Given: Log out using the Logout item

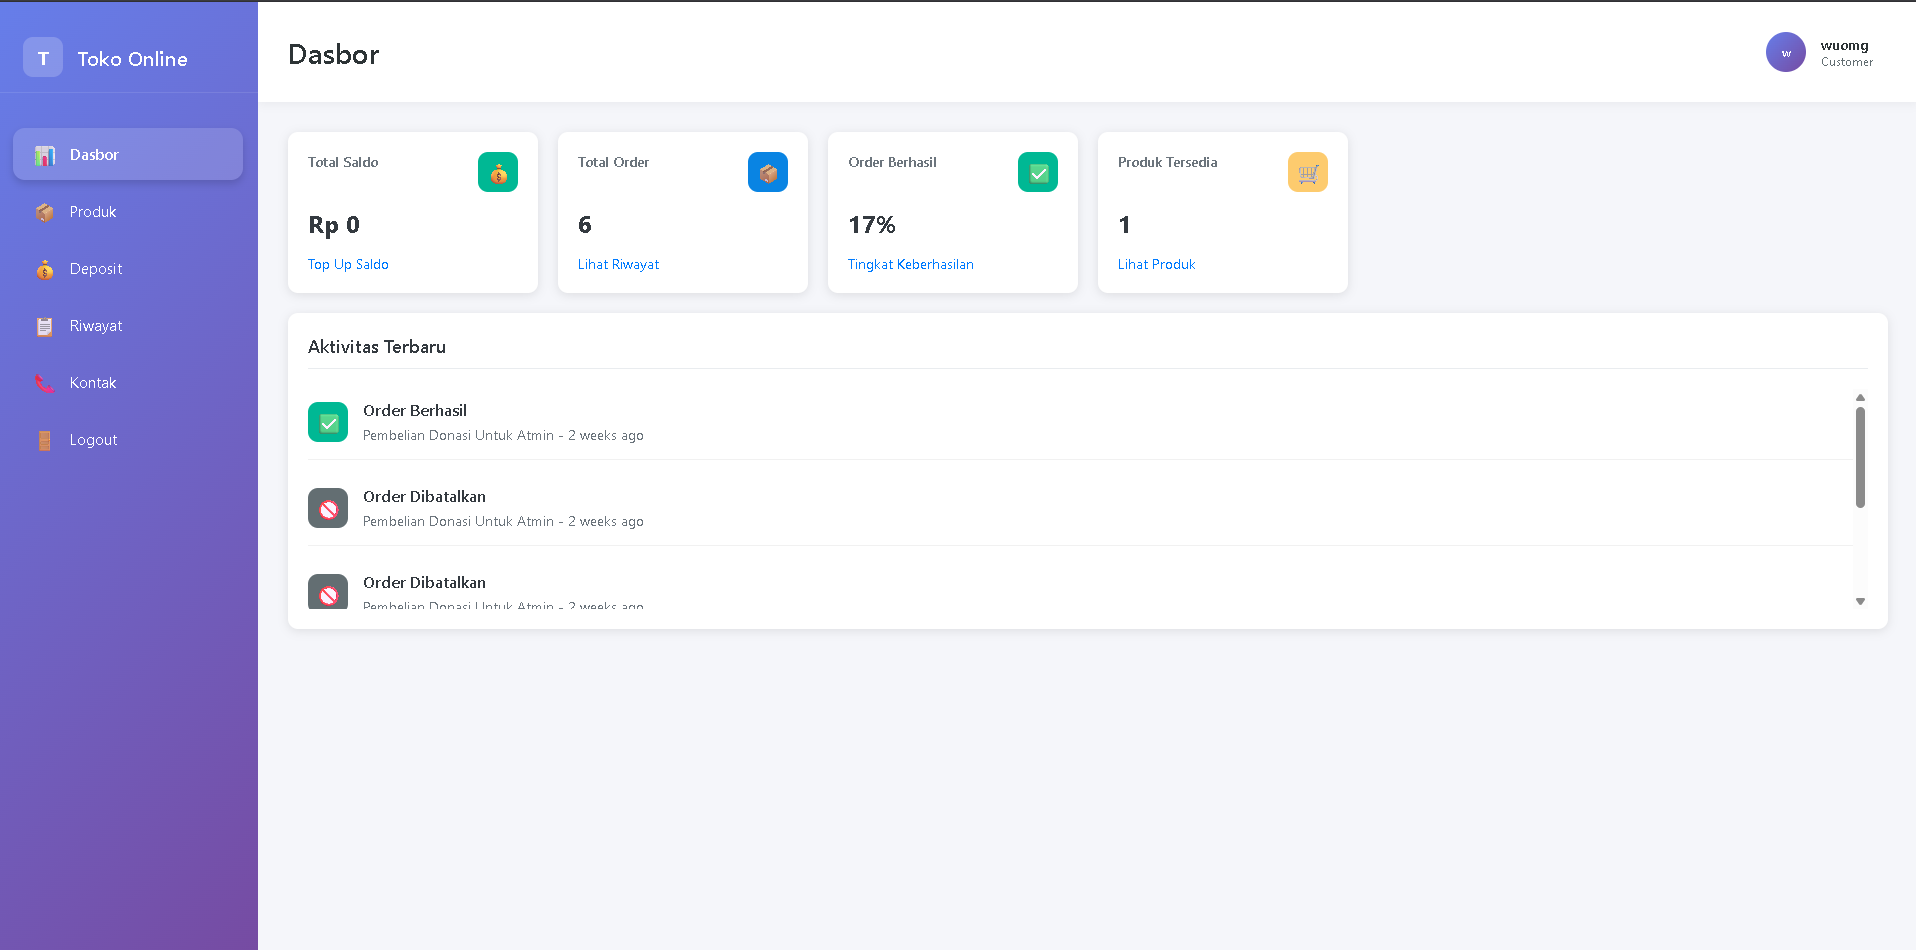Looking at the screenshot, I should coord(93,440).
